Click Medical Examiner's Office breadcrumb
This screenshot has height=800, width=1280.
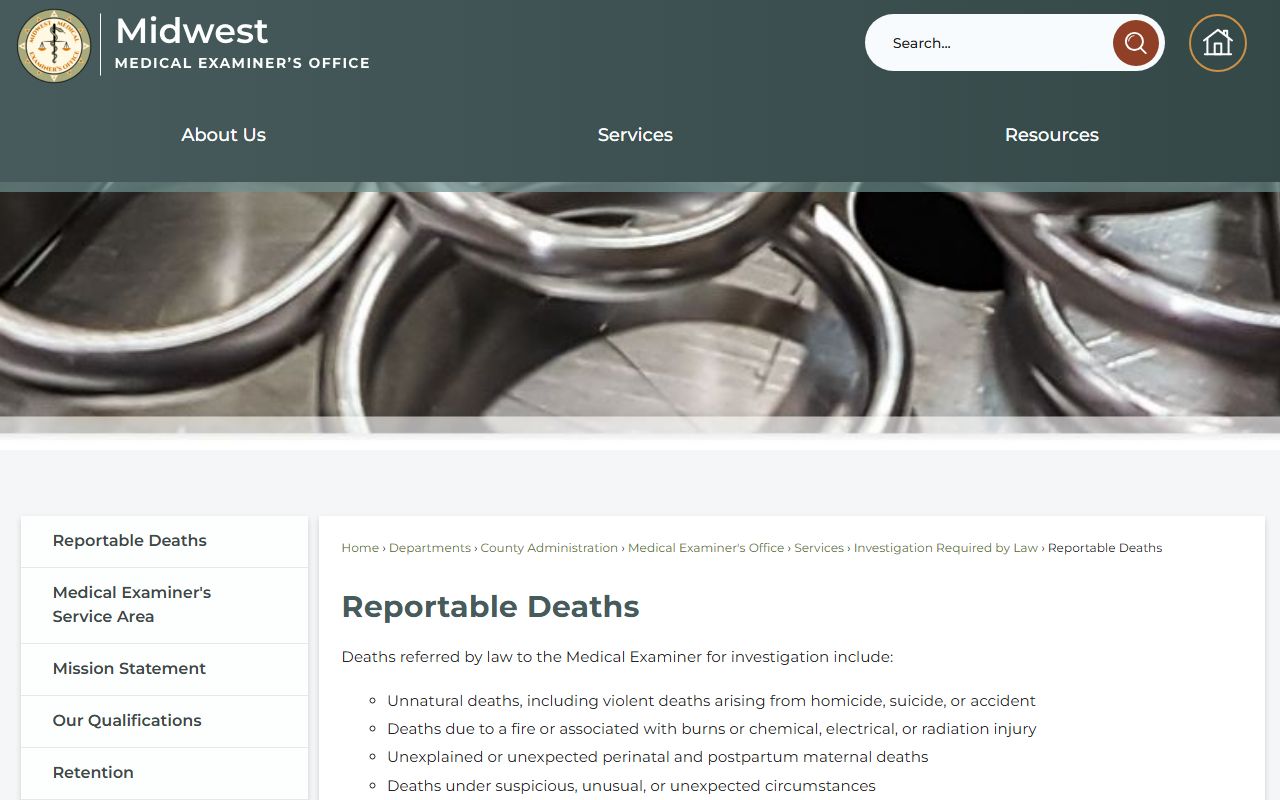(x=706, y=548)
